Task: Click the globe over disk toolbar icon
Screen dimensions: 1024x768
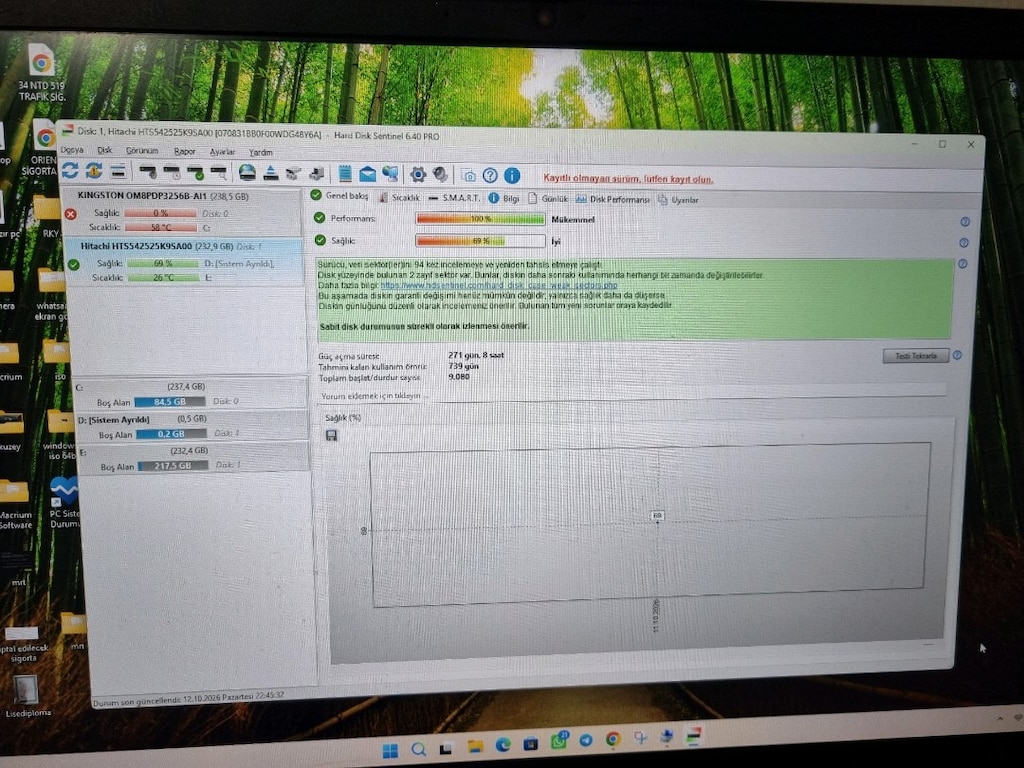Action: 247,172
